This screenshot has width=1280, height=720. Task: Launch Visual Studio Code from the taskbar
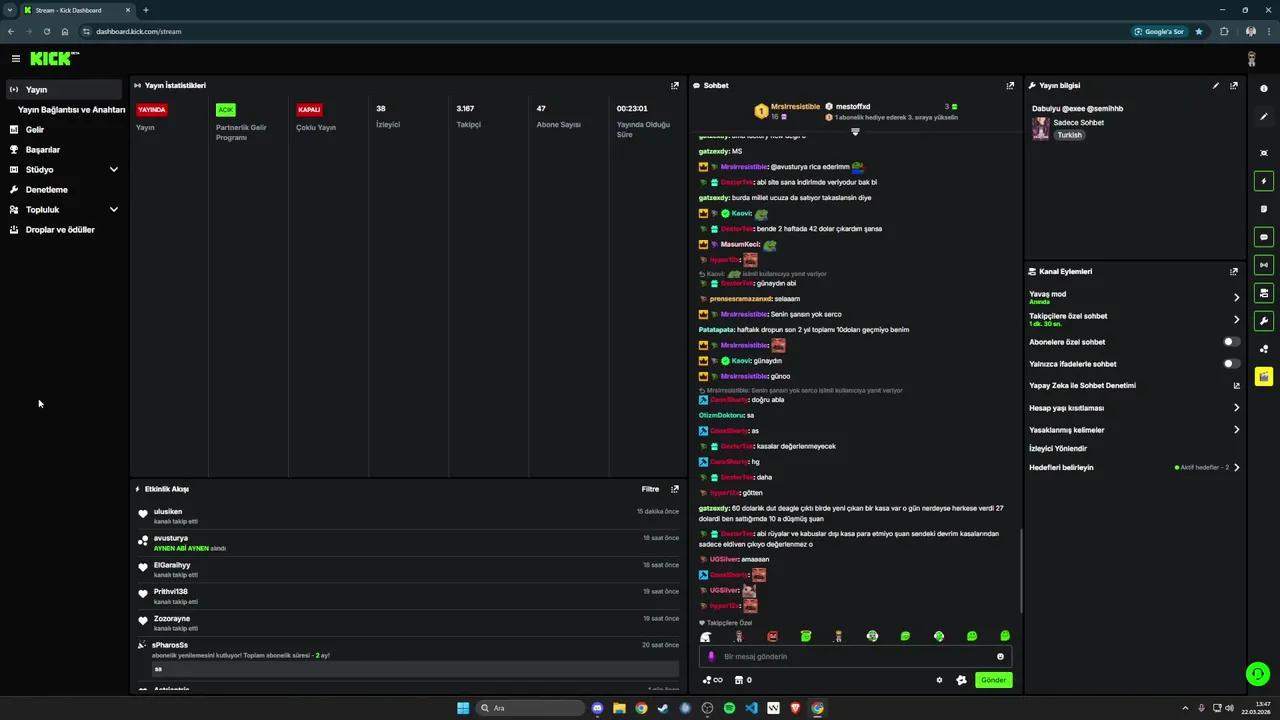pyautogui.click(x=751, y=708)
